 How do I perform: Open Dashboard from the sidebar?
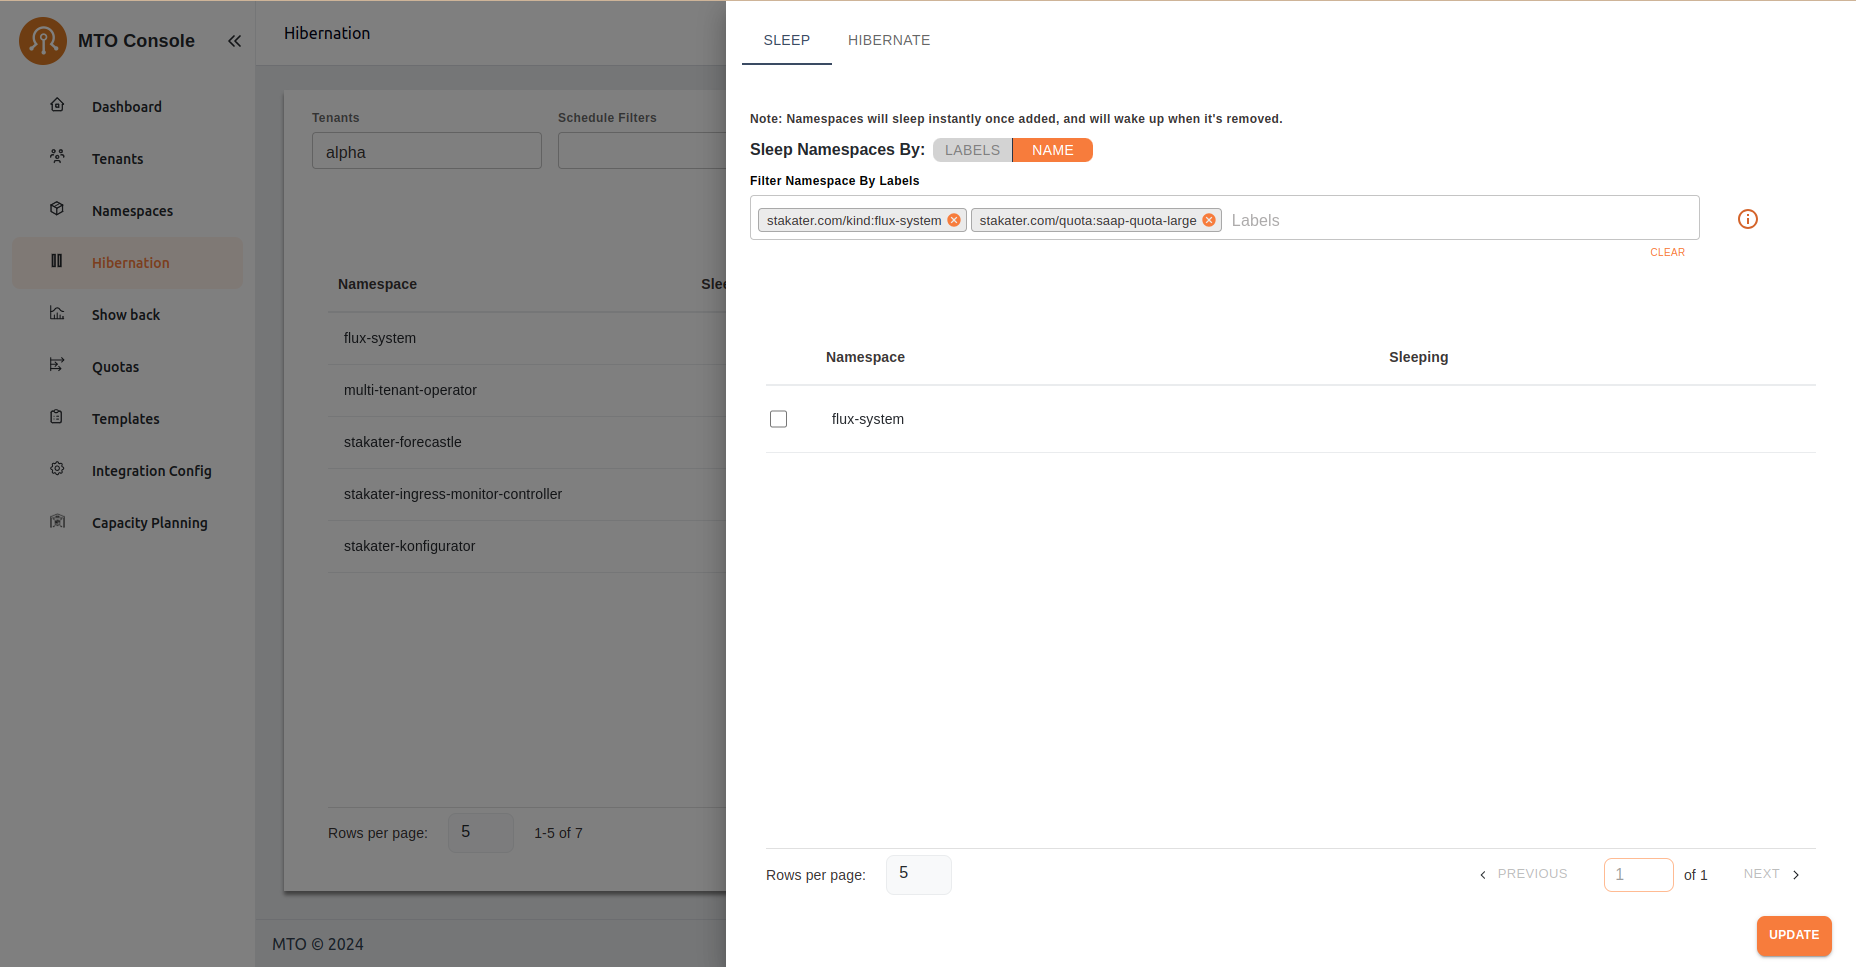pos(126,107)
